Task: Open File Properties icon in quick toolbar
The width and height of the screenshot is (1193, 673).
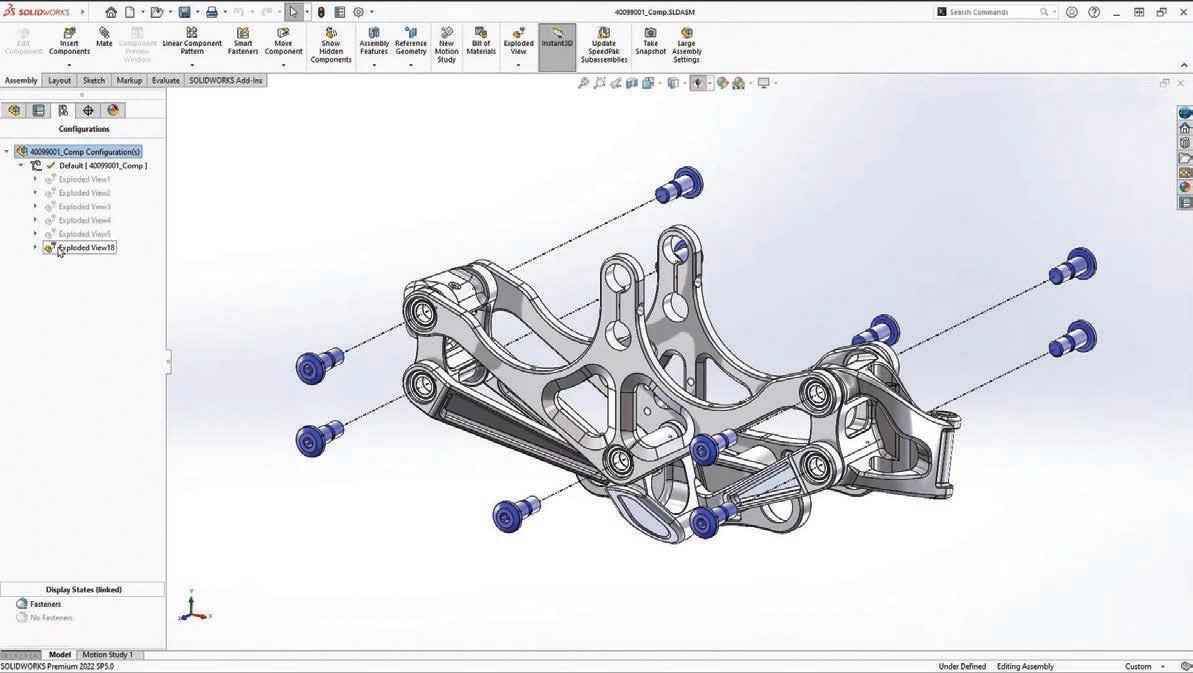Action: coord(339,12)
